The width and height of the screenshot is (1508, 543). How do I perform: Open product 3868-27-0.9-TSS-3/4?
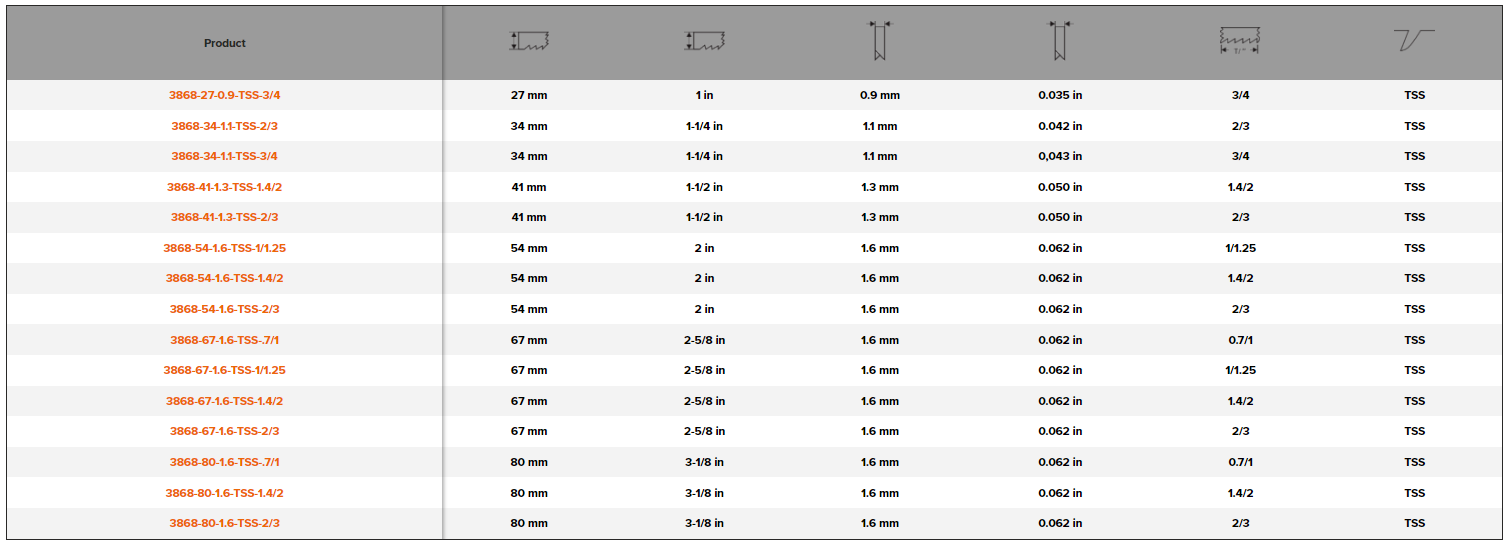pyautogui.click(x=225, y=96)
